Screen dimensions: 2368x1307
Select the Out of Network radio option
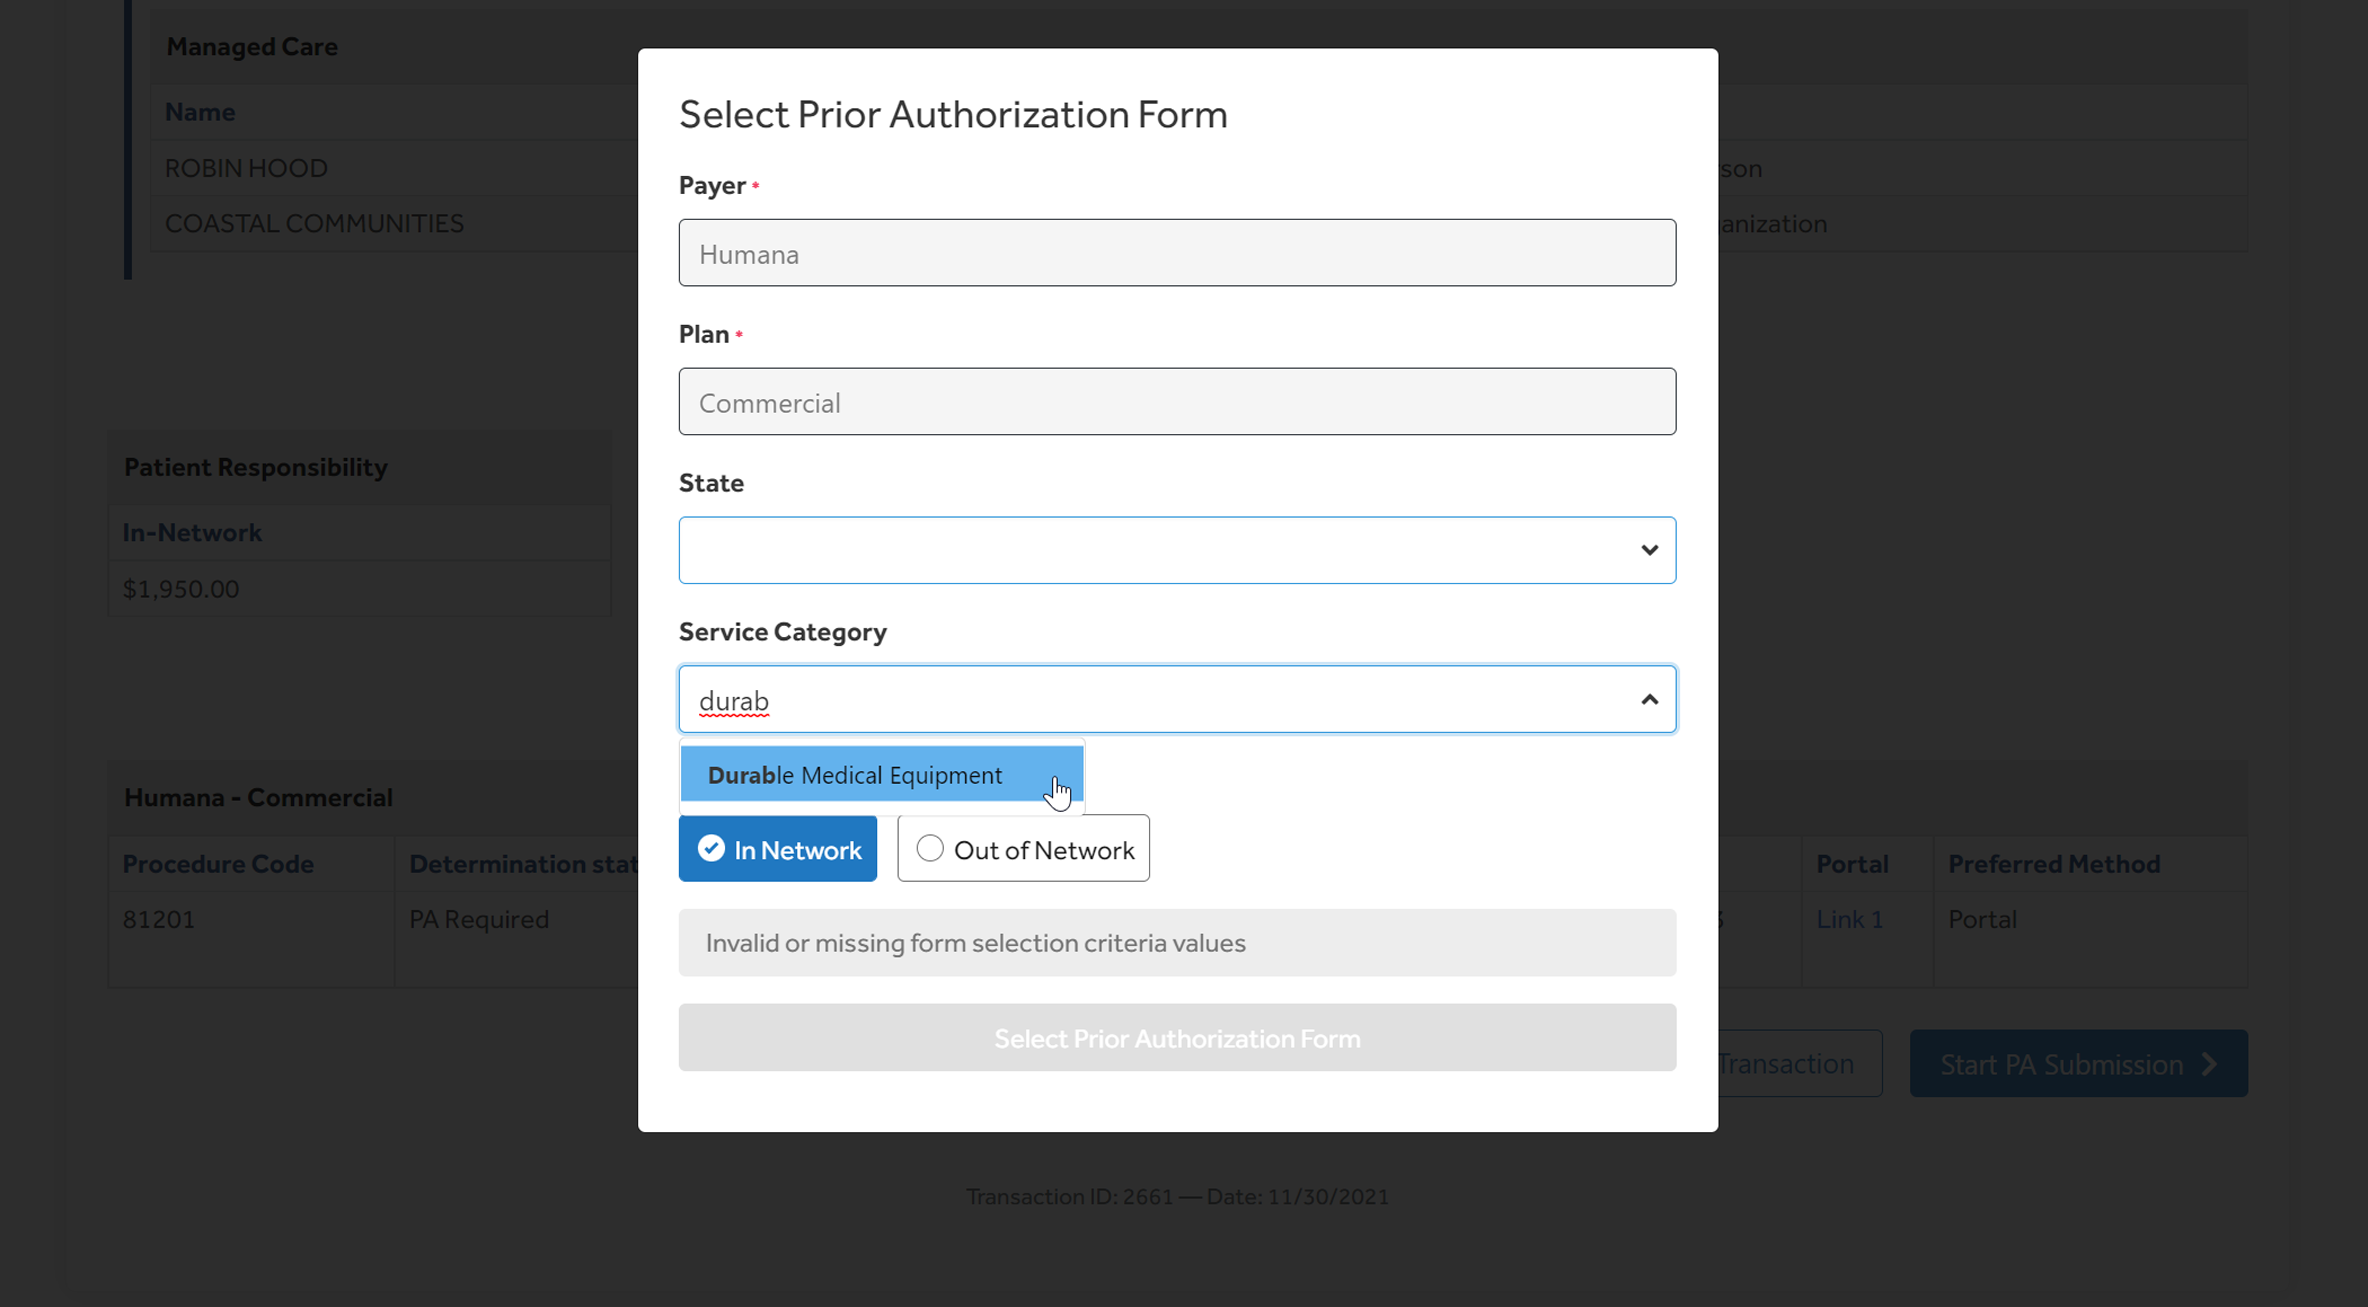(1023, 849)
